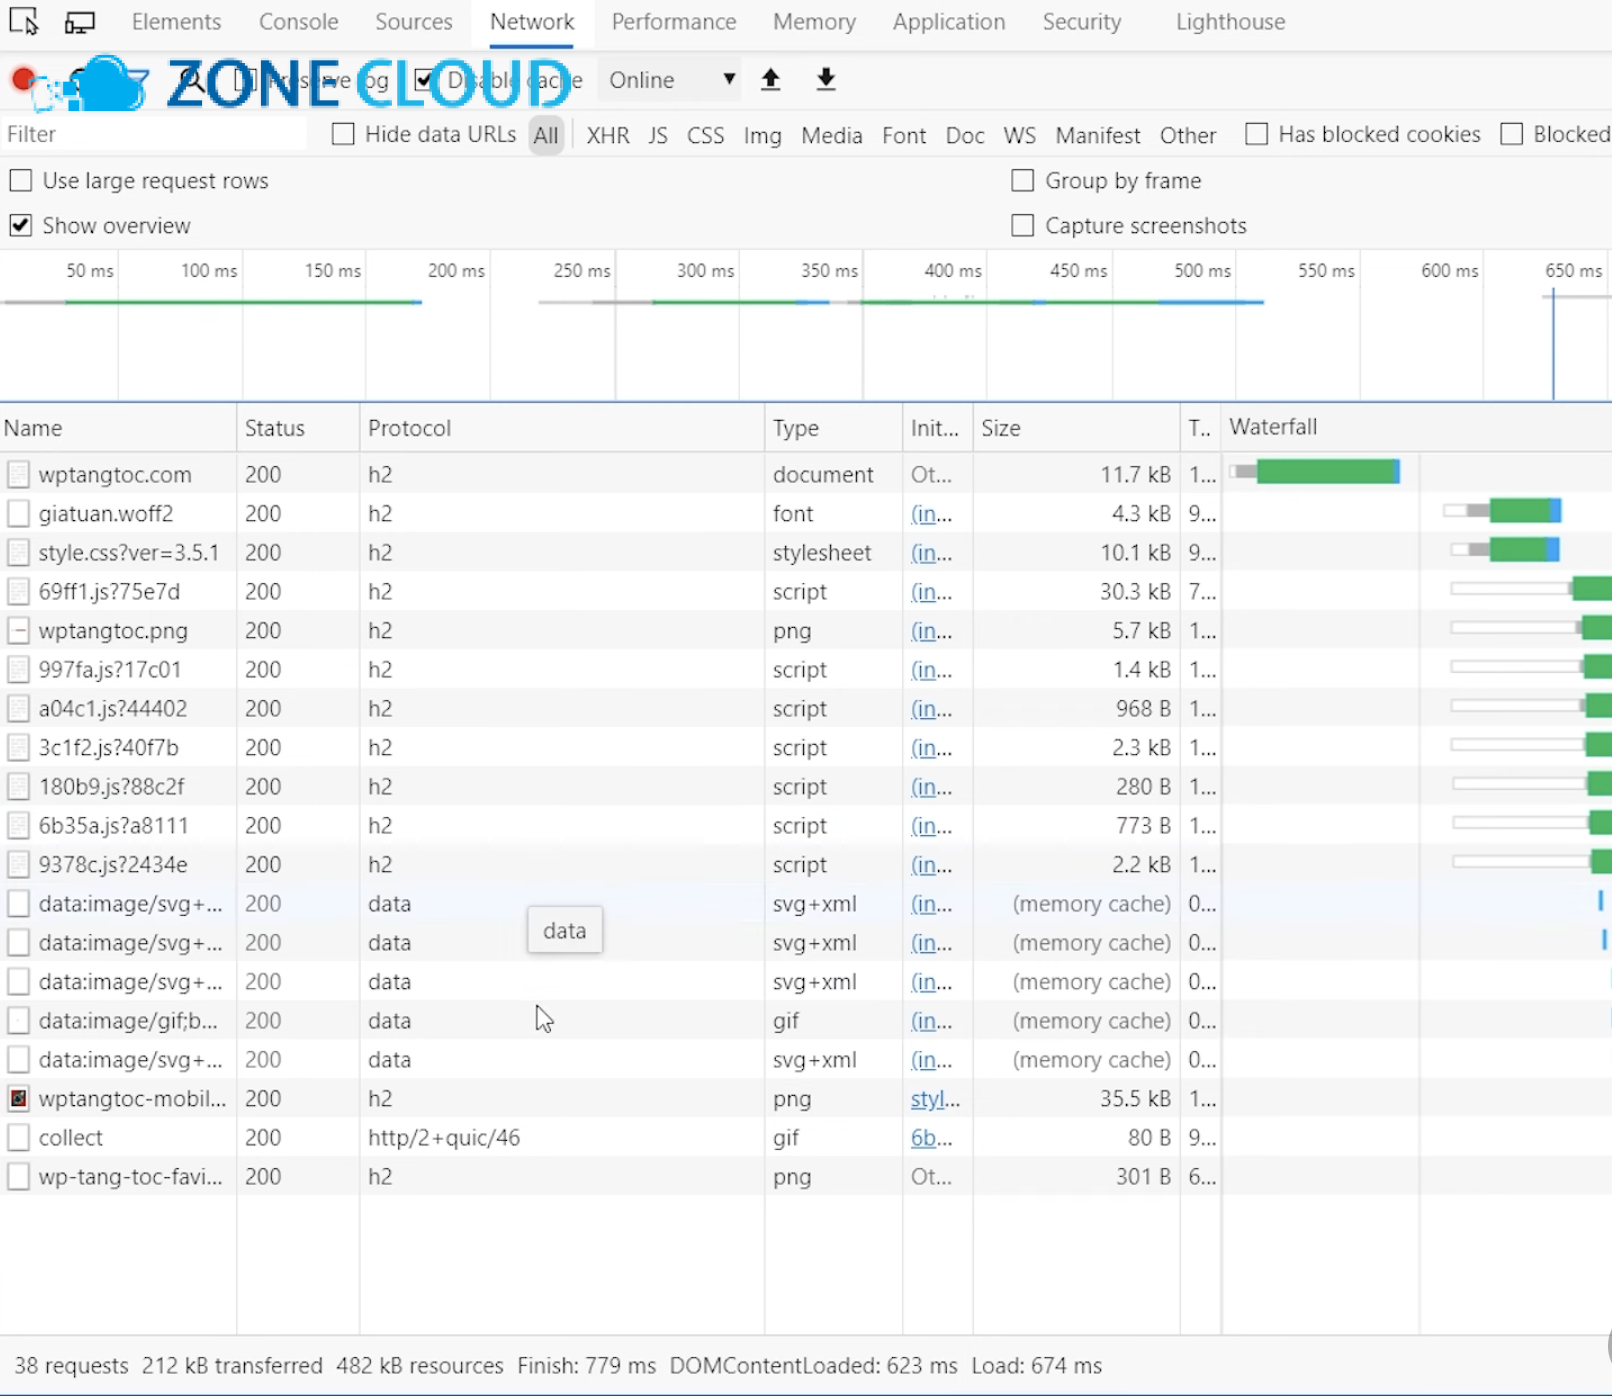Select the wptangtoc.com document file icon
The image size is (1612, 1396).
[18, 474]
